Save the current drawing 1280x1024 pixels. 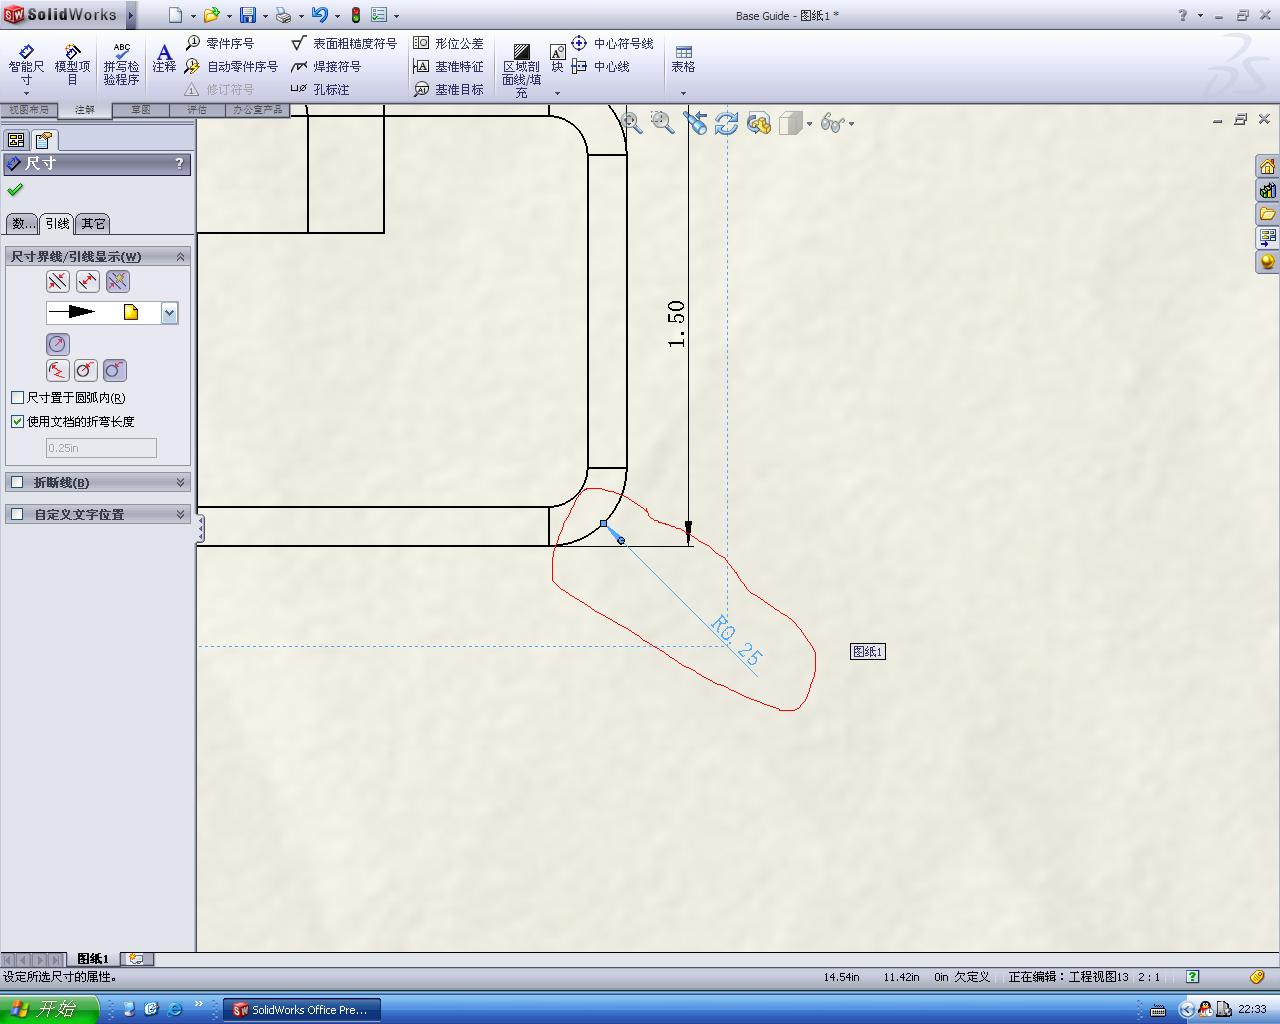[247, 15]
